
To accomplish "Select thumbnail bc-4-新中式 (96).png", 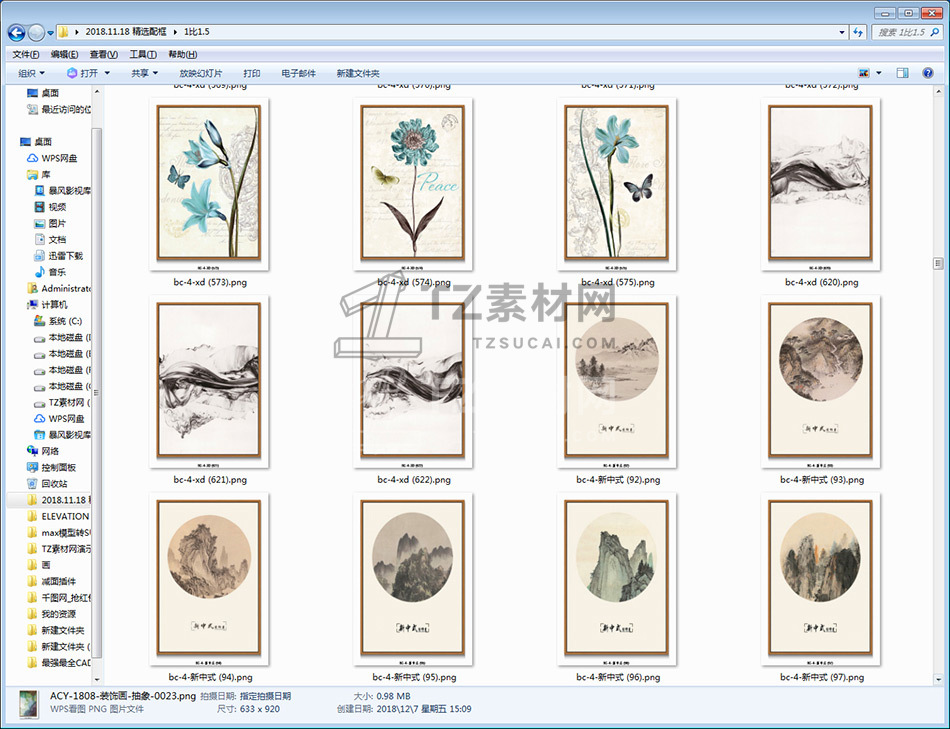I will [617, 578].
